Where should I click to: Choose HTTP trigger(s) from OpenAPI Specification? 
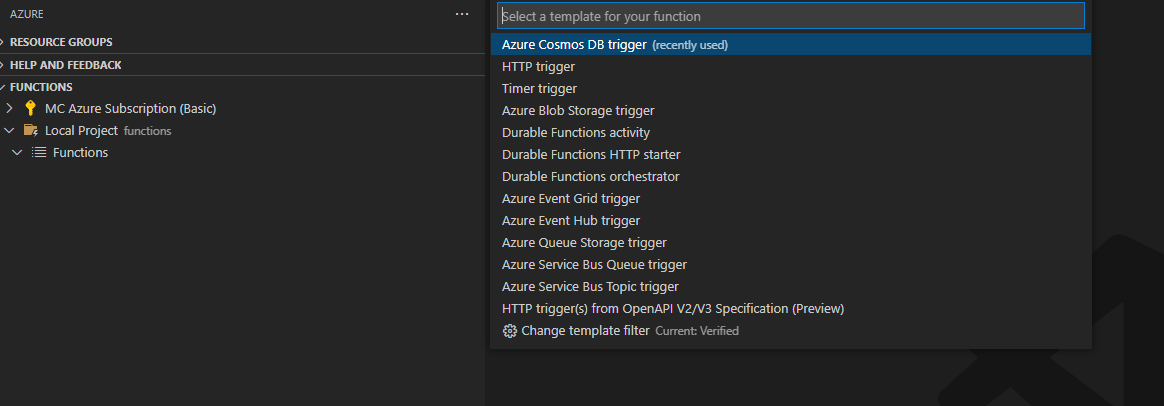673,309
